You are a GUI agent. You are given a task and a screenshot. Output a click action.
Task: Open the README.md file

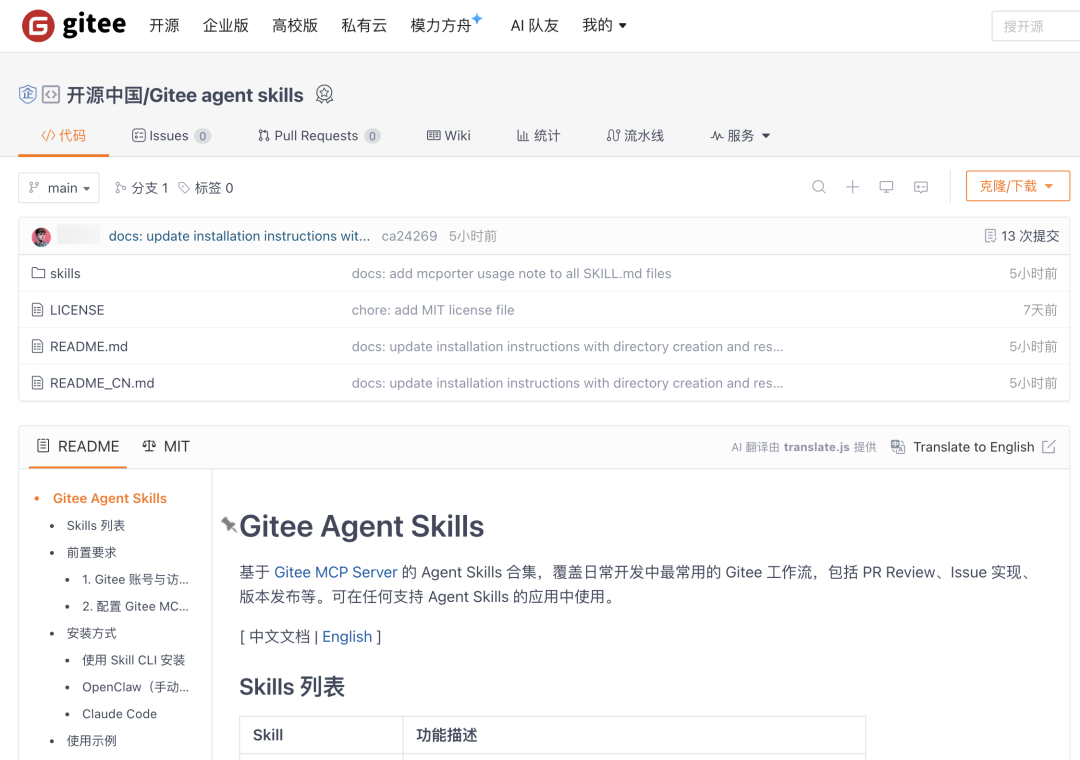[x=89, y=347]
